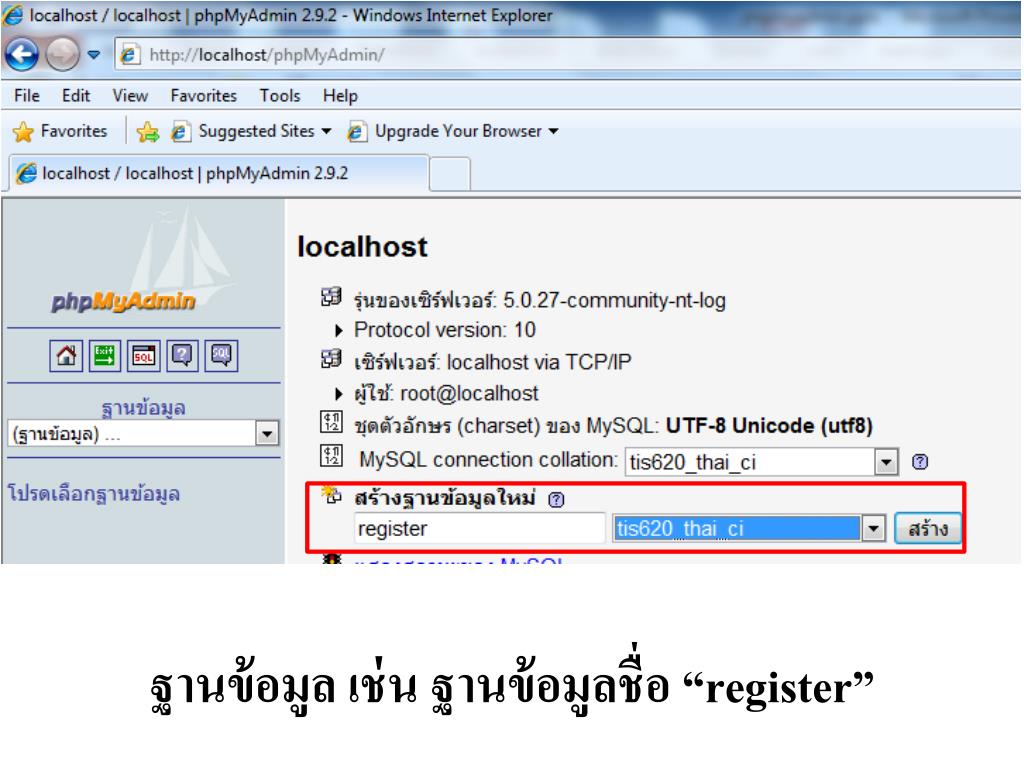Open the MySQL SQL documentation icon
1024x768 pixels.
(x=221, y=356)
